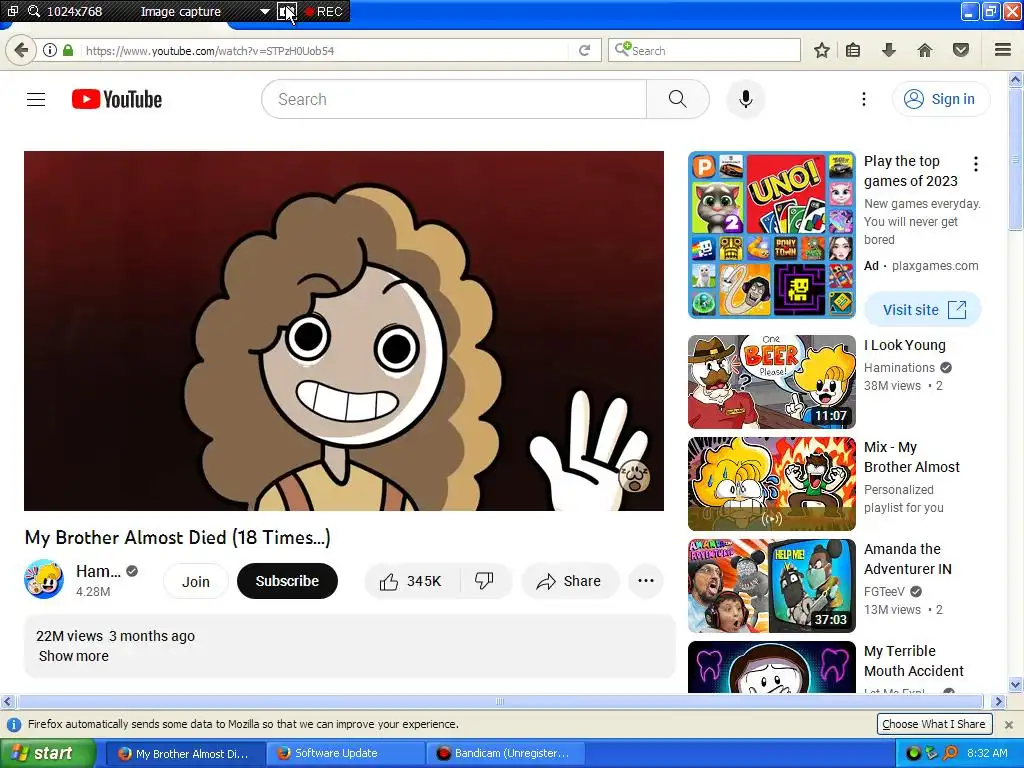Click the Haminations channel name in sidebar
Image resolution: width=1024 pixels, height=768 pixels.
click(x=899, y=368)
